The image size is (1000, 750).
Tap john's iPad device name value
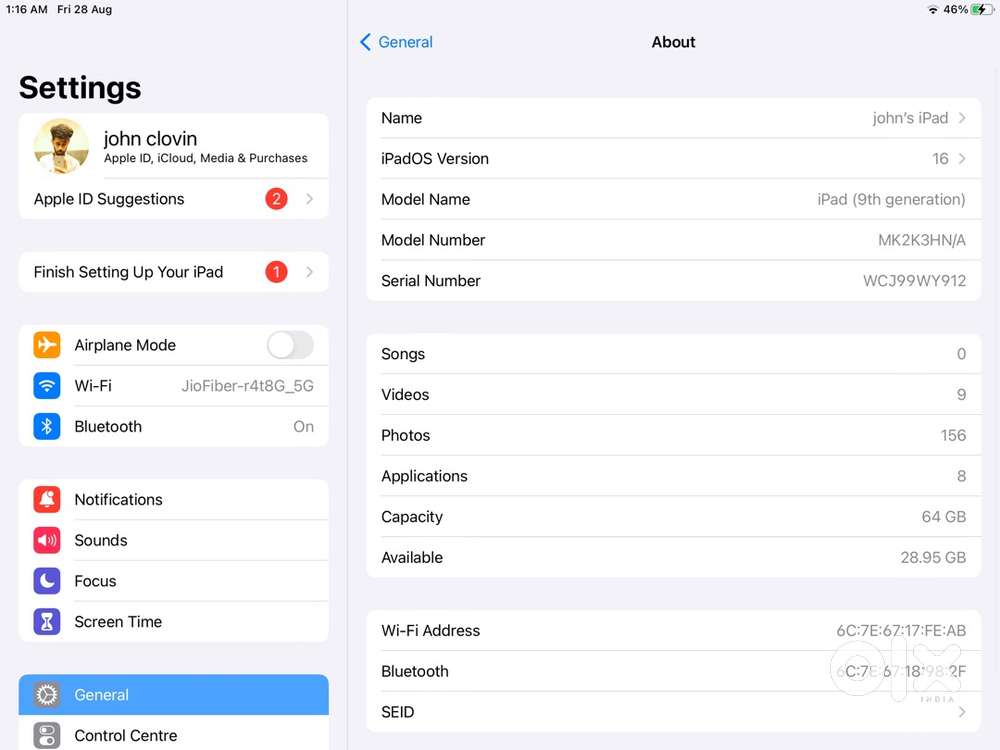[x=910, y=118]
